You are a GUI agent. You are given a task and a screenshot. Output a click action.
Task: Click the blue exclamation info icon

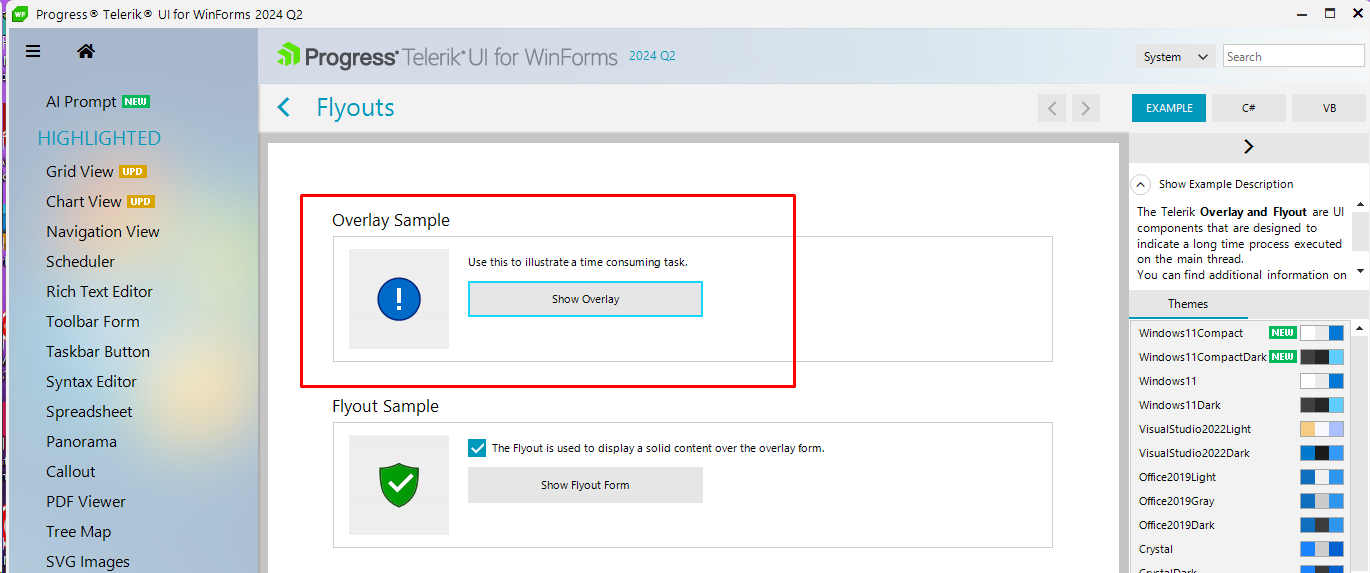399,299
